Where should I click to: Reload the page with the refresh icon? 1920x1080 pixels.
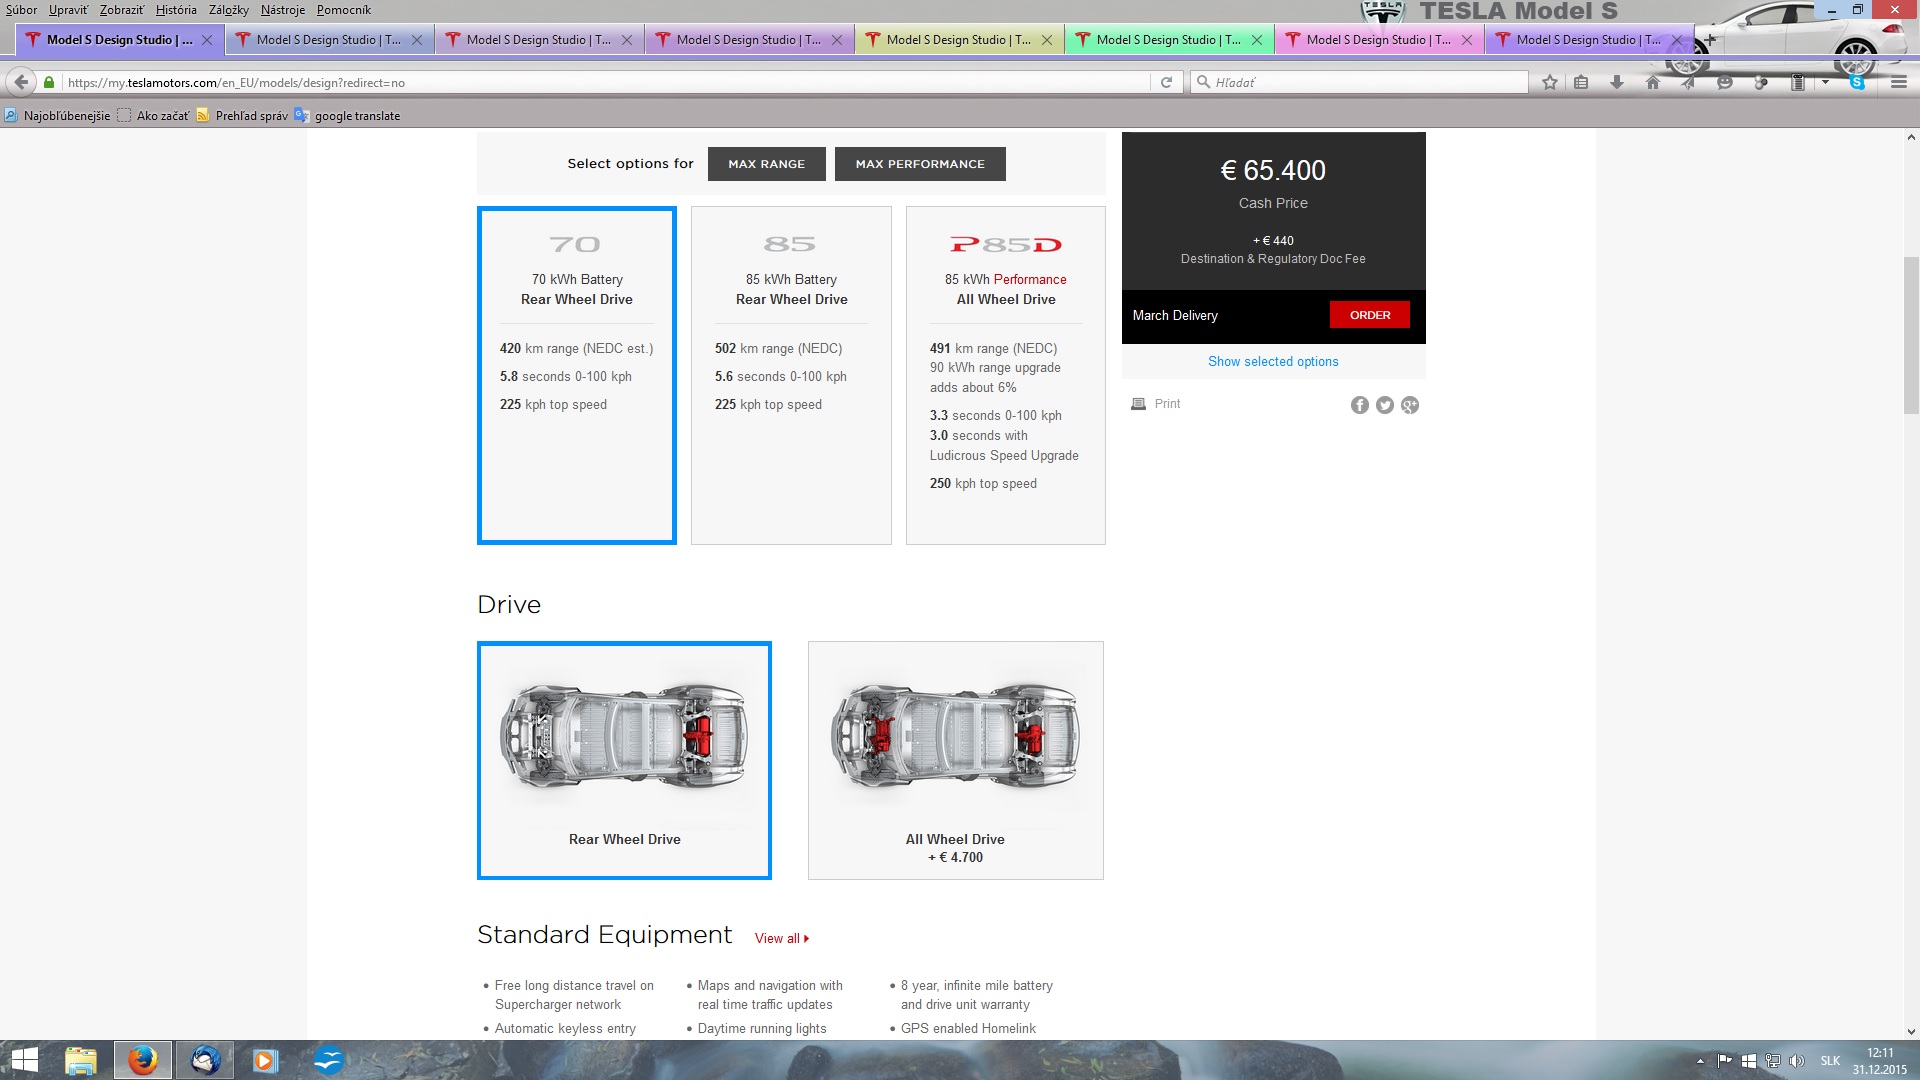click(1166, 82)
